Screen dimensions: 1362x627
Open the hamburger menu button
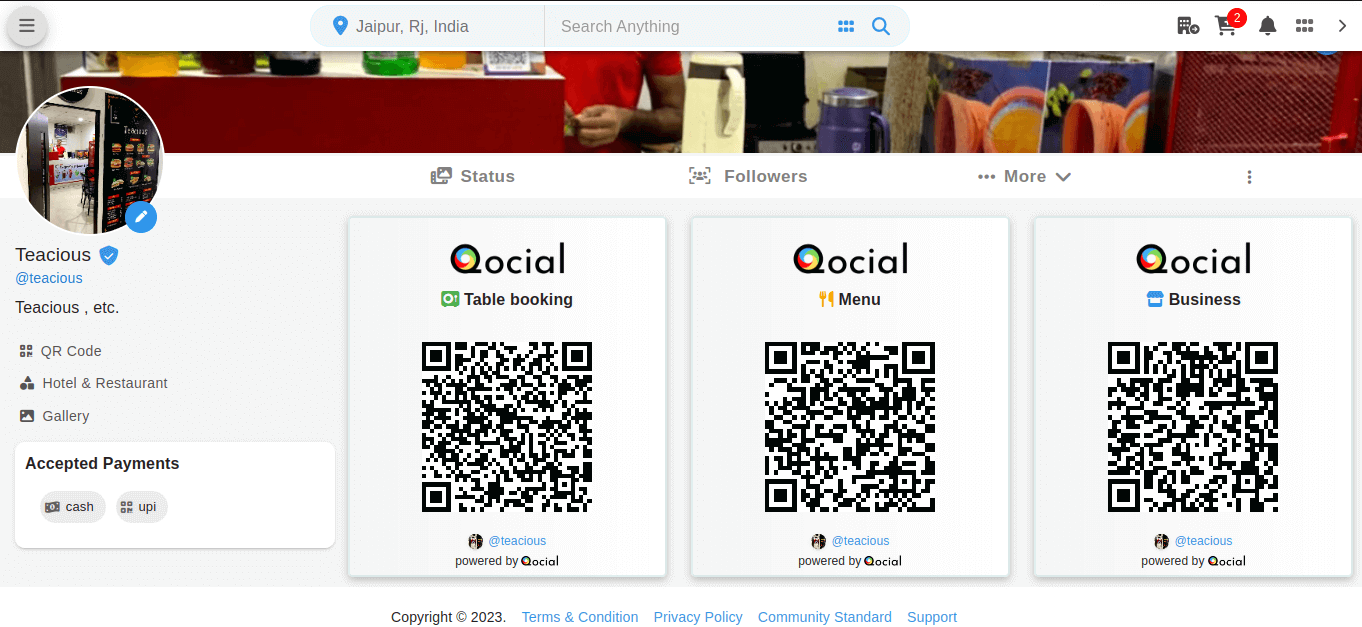27,26
